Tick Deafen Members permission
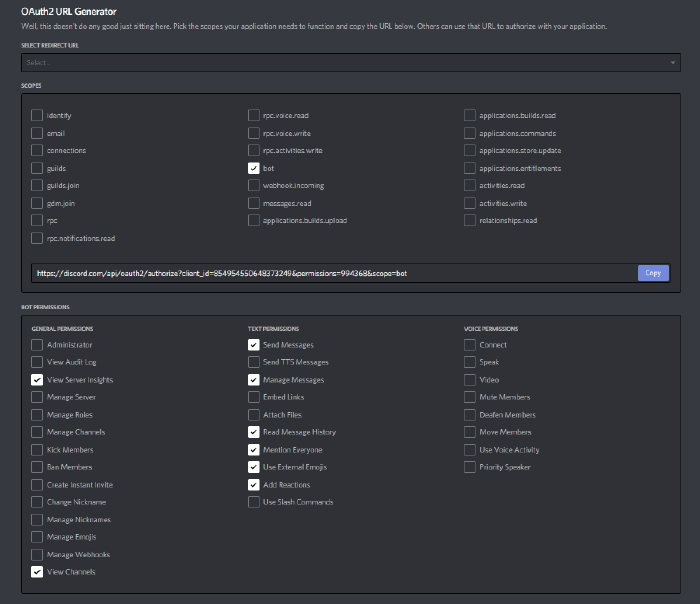700x604 pixels. [x=470, y=415]
